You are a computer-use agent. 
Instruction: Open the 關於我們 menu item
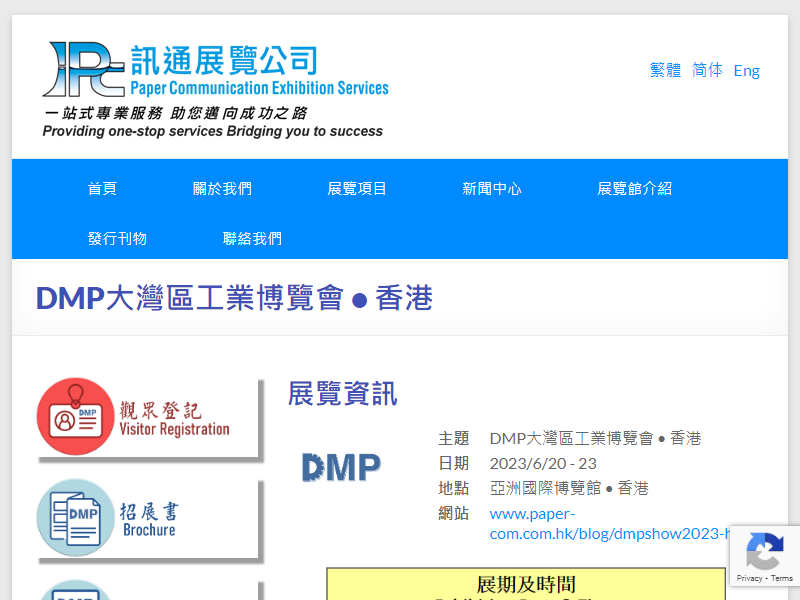coord(222,188)
